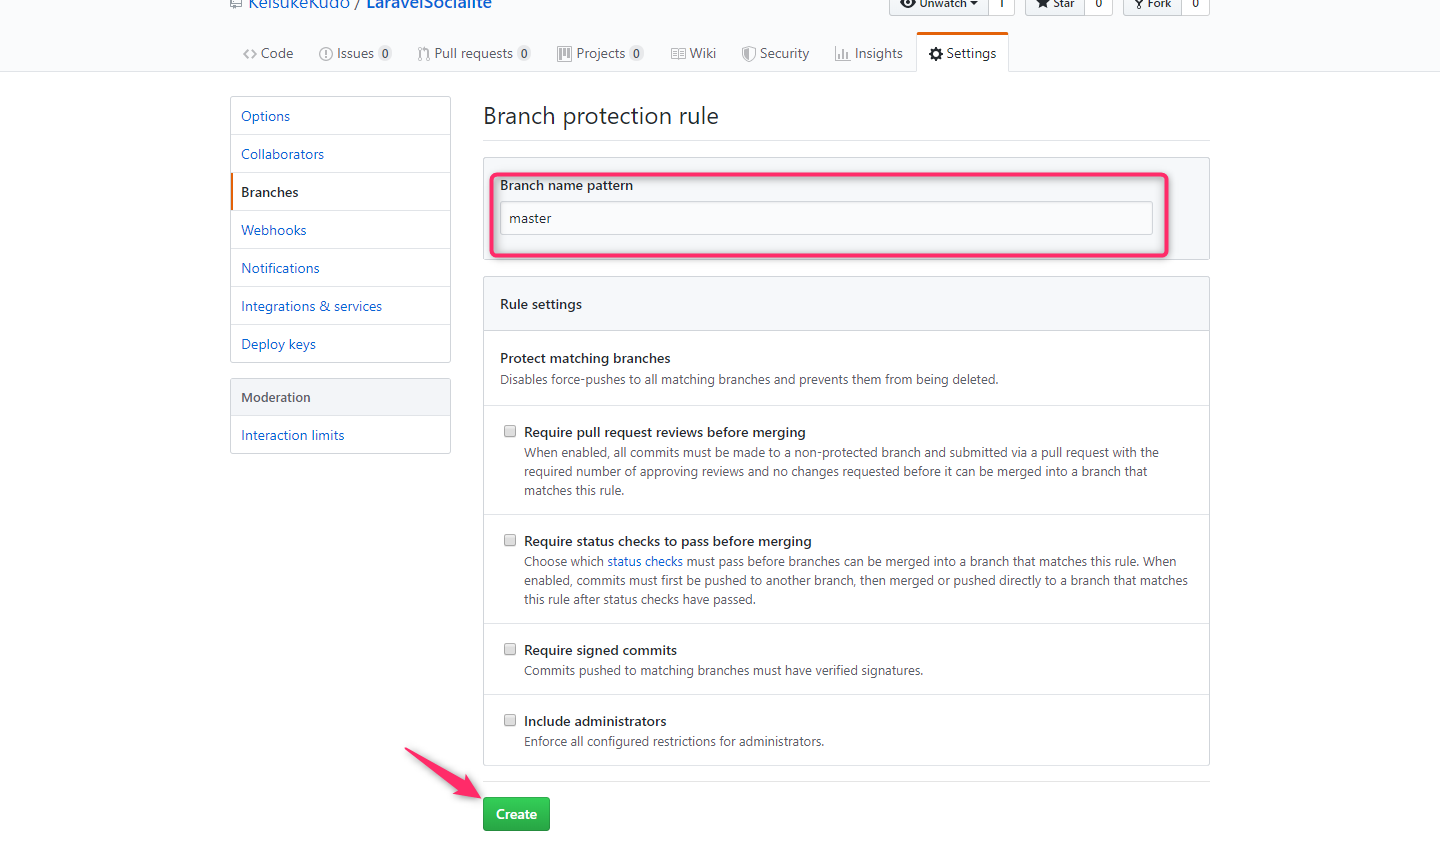Viewport: 1440px width, 860px height.
Task: Tick the Require signed commits checkbox
Action: [x=510, y=649]
